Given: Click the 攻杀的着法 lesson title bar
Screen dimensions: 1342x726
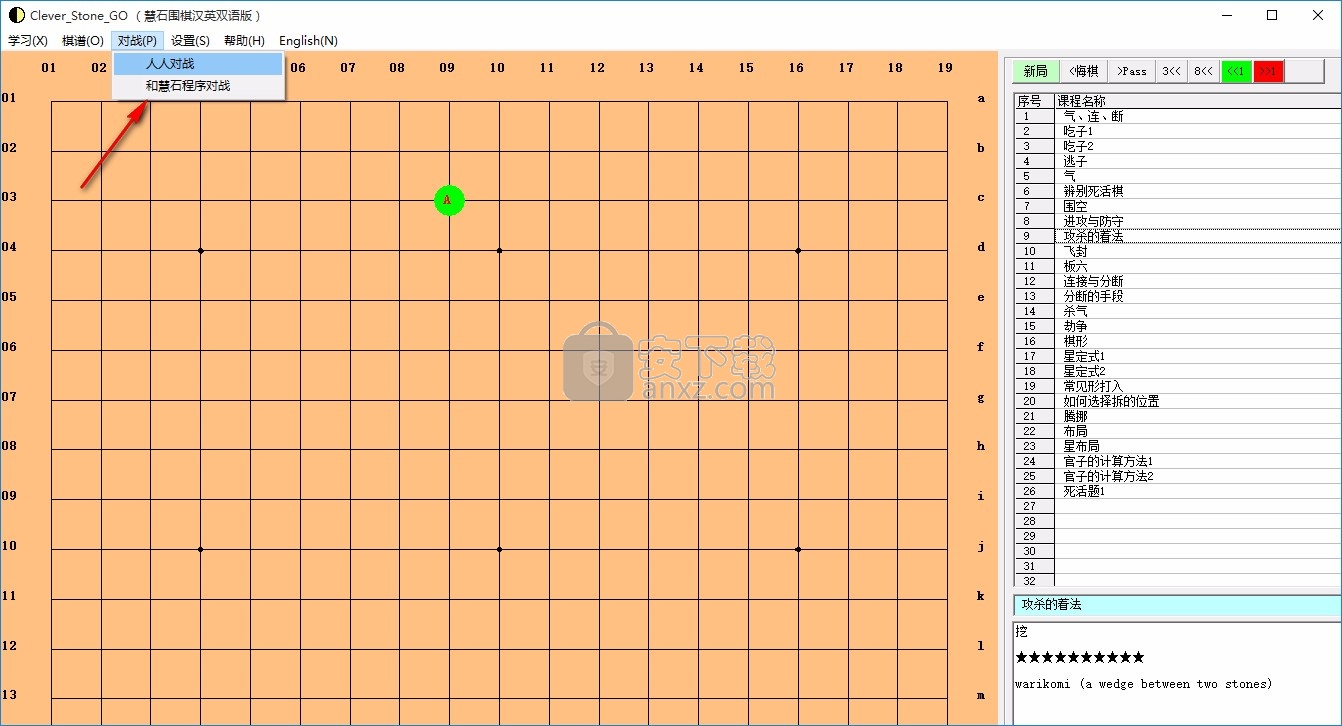Looking at the screenshot, I should (1177, 605).
